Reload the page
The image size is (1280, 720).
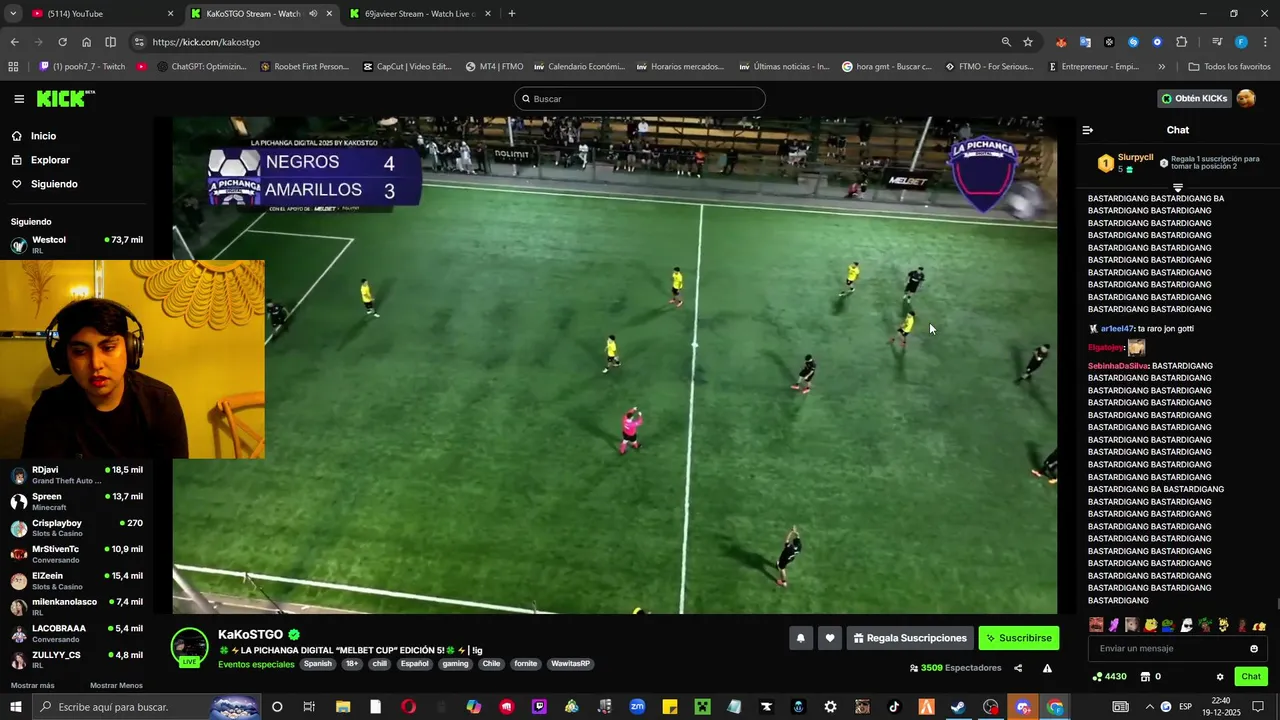[62, 42]
